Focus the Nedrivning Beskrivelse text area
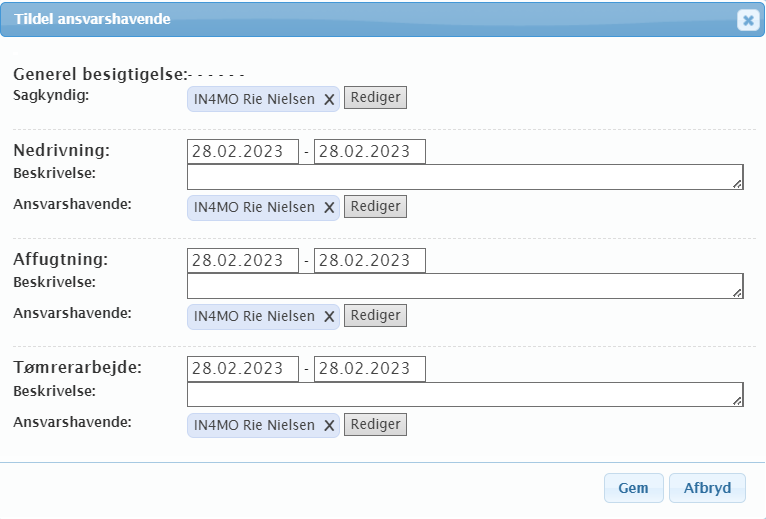 pos(464,177)
